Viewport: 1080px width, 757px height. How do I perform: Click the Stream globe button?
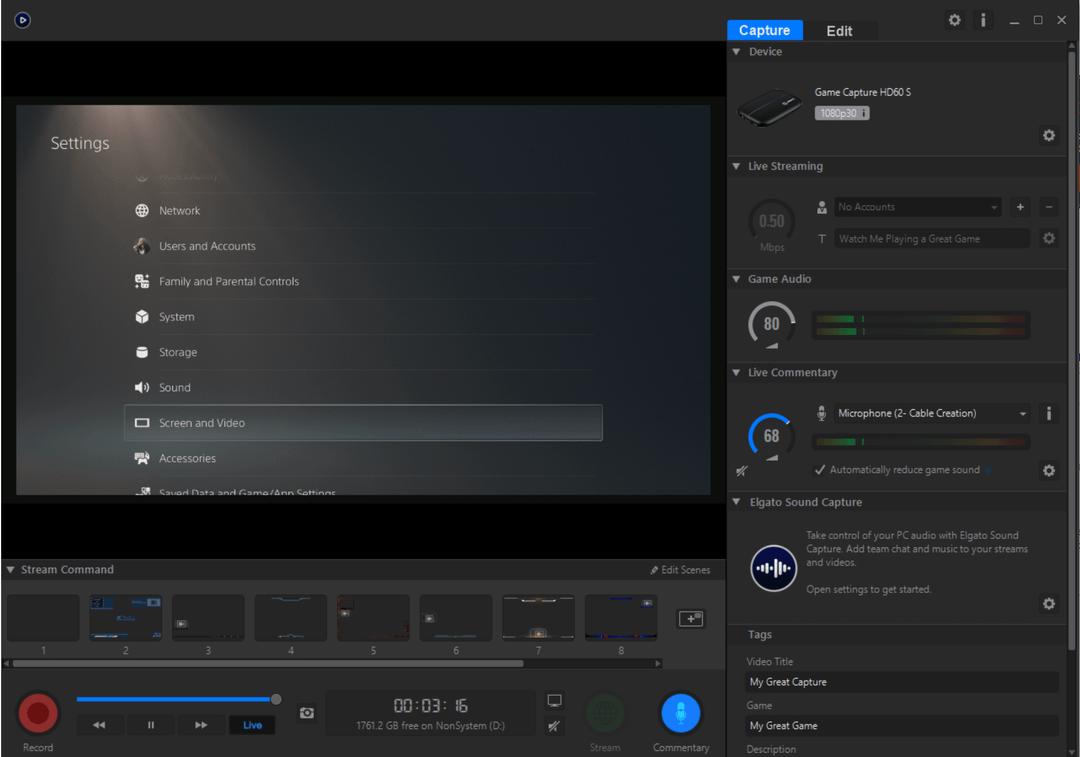pos(605,713)
